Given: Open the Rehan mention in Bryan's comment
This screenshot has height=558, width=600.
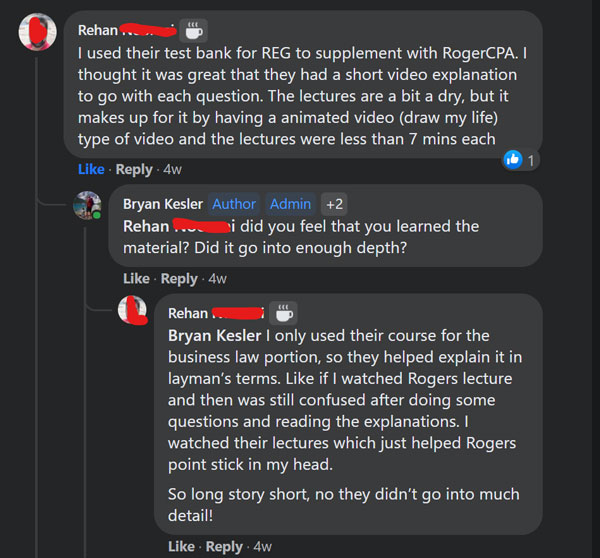Looking at the screenshot, I should 179,226.
